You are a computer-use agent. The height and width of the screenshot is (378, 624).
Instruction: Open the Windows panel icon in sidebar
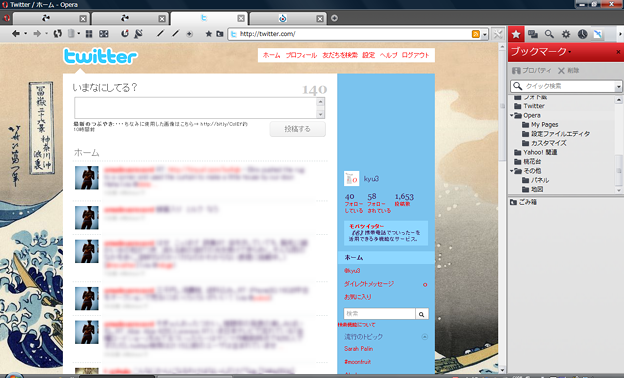tap(533, 34)
